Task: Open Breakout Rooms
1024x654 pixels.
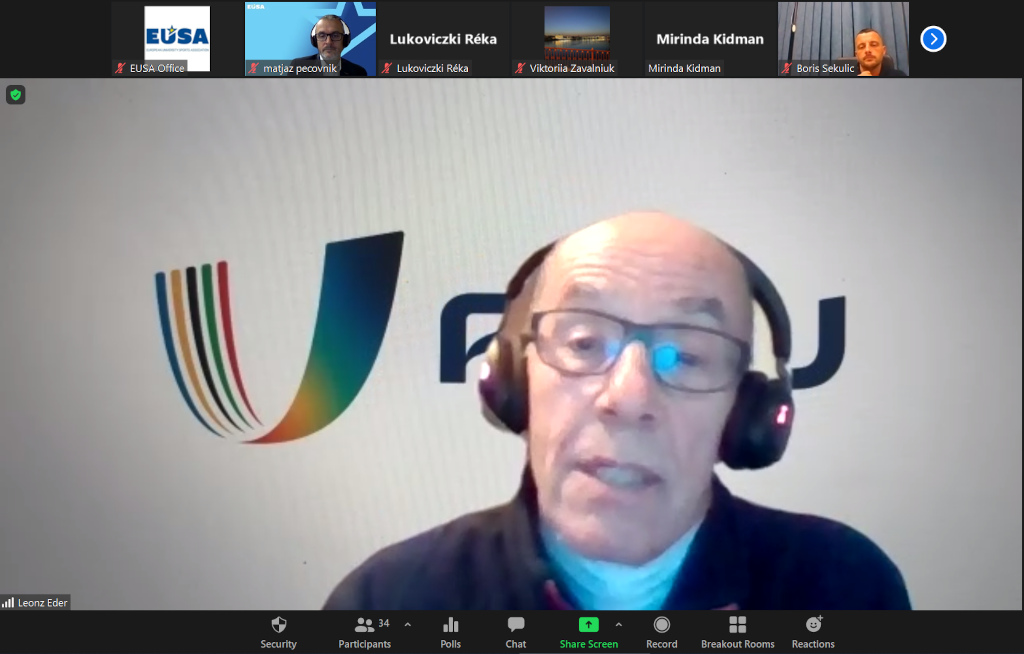Action: click(737, 631)
